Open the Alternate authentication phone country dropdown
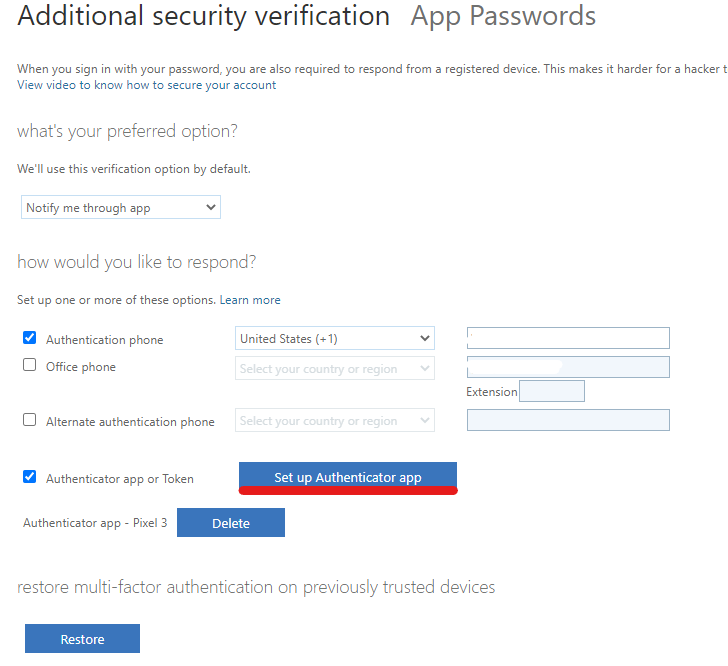Image resolution: width=728 pixels, height=666 pixels. coord(335,421)
